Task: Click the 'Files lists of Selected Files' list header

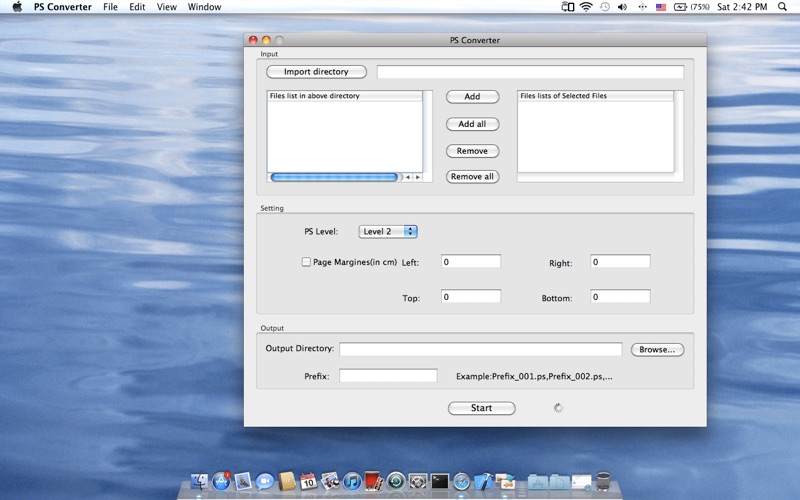Action: (595, 96)
